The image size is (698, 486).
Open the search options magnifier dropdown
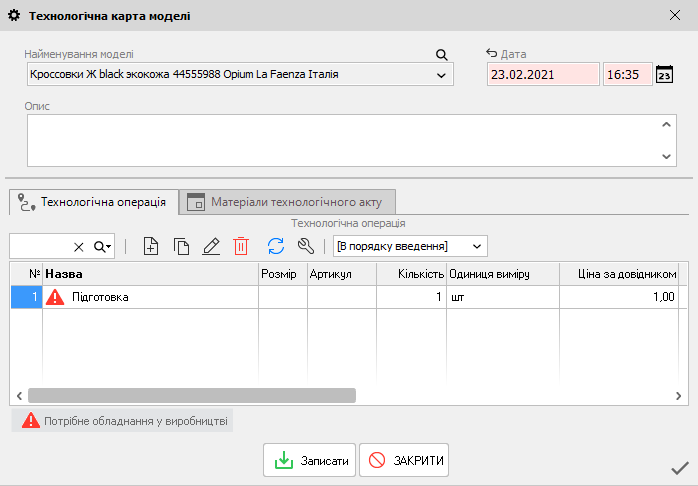[102, 246]
